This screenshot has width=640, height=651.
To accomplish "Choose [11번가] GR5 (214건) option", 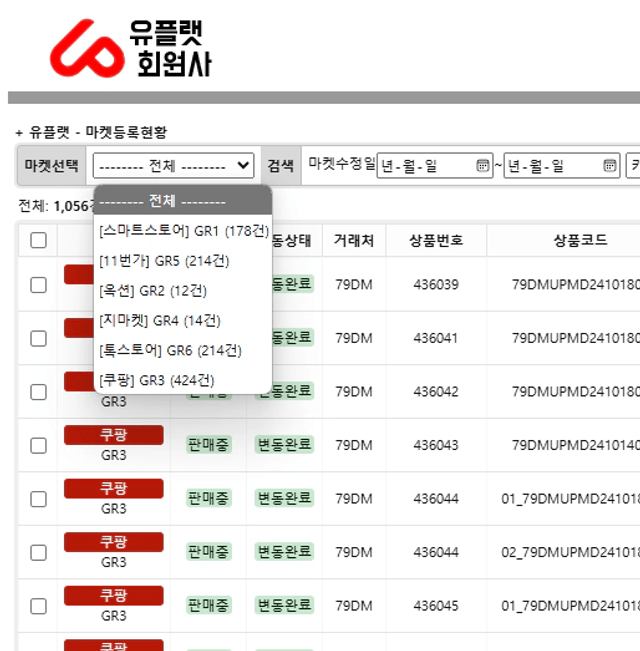I will [x=183, y=261].
